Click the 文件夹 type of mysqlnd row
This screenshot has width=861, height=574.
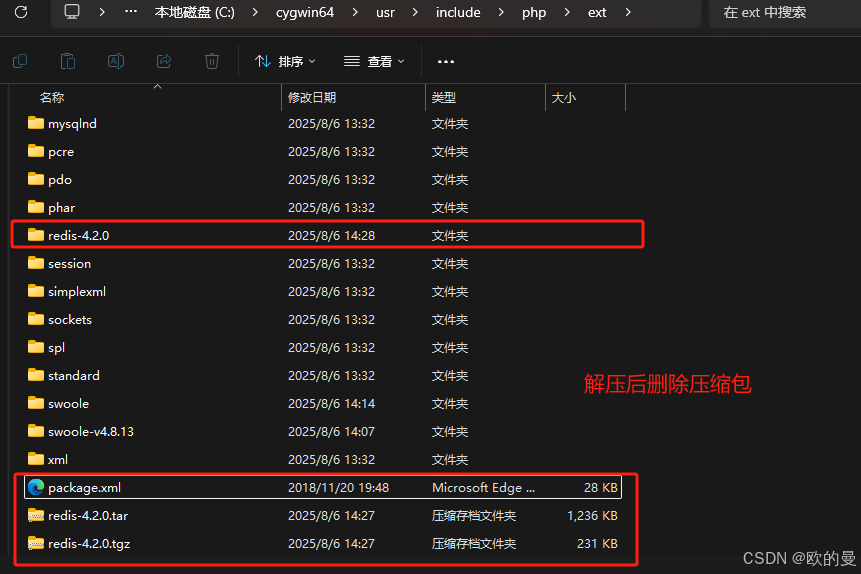tap(450, 124)
